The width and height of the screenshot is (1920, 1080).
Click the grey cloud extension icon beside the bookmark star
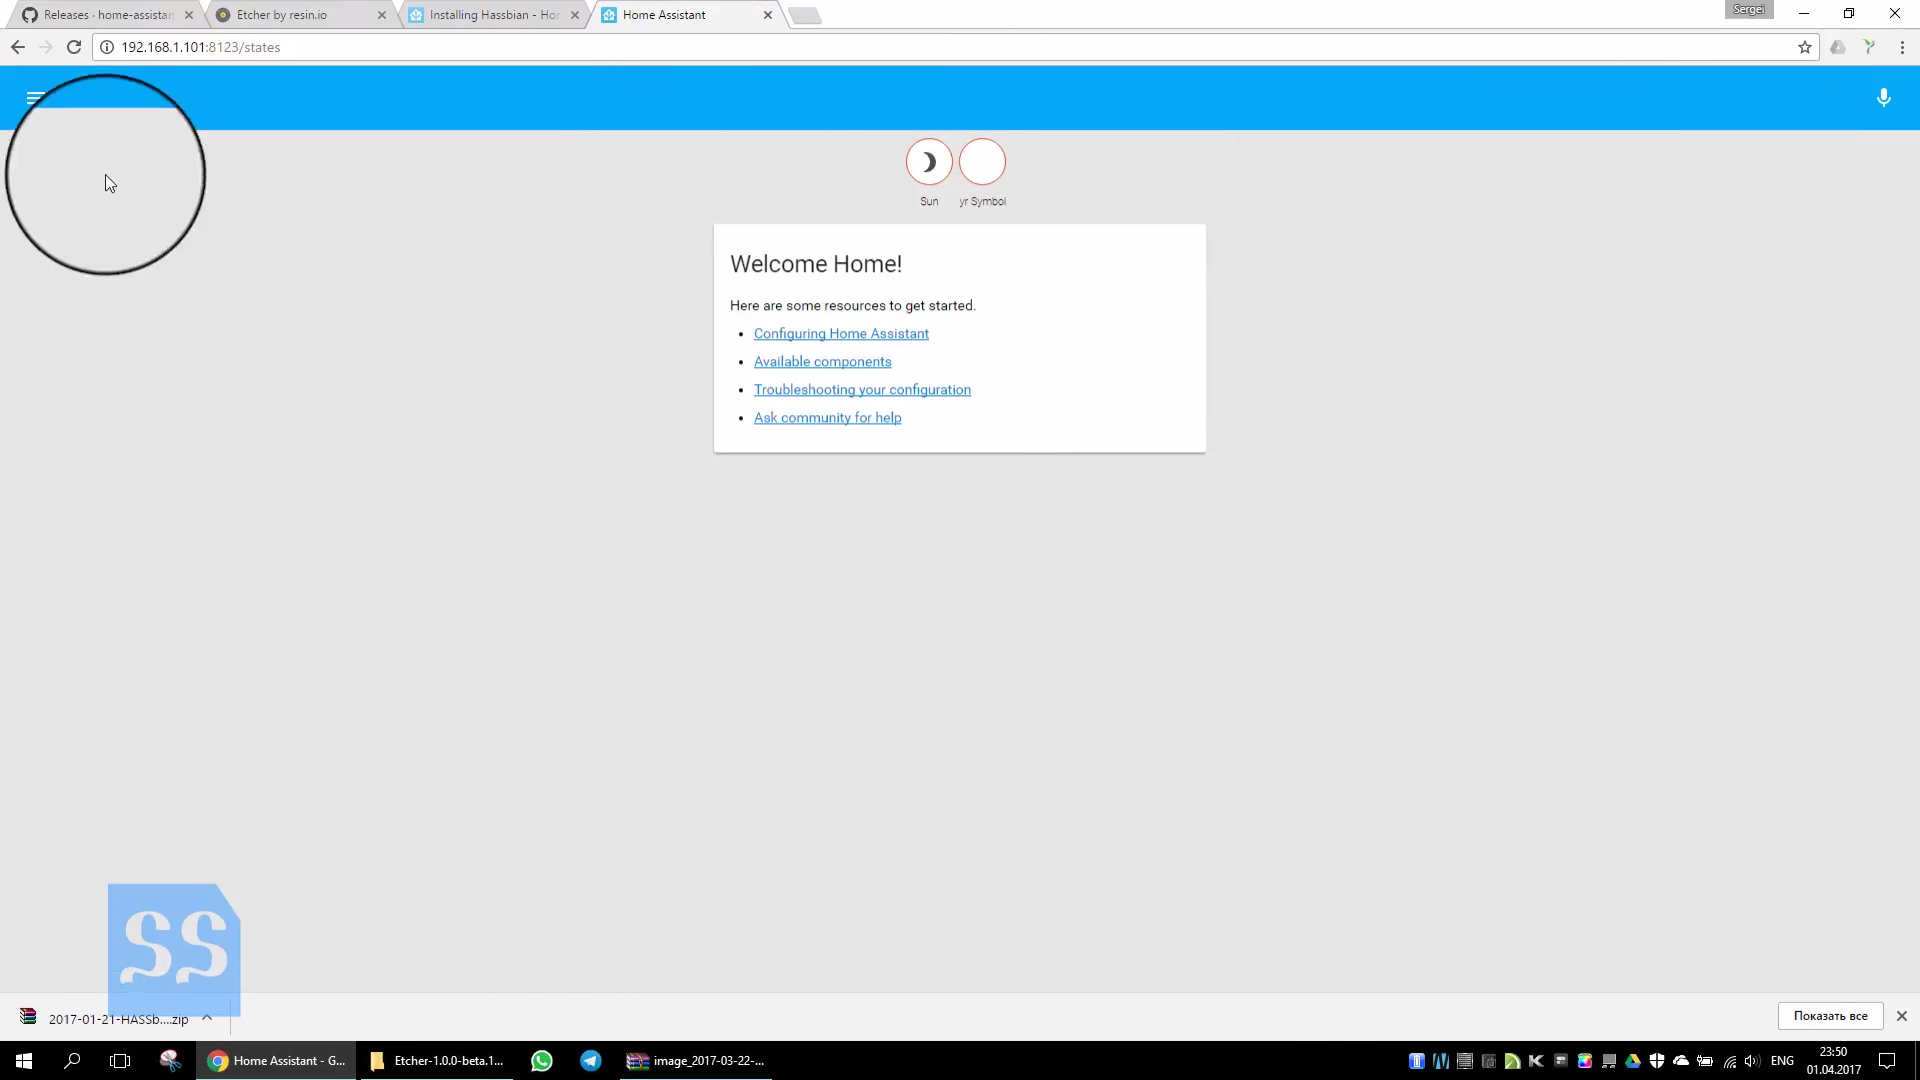point(1837,47)
